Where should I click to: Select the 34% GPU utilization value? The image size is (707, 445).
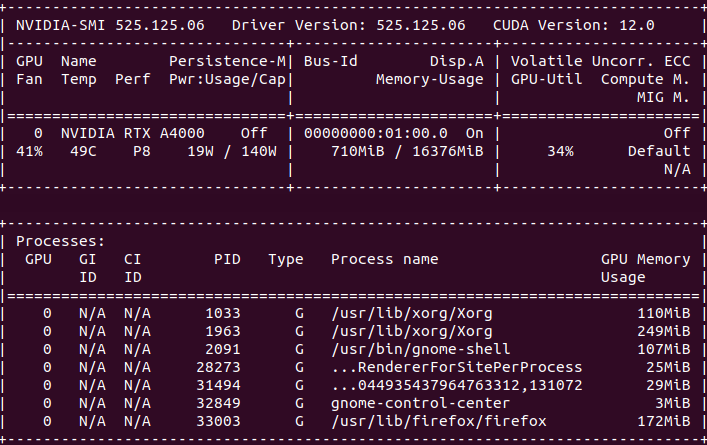[x=560, y=151]
